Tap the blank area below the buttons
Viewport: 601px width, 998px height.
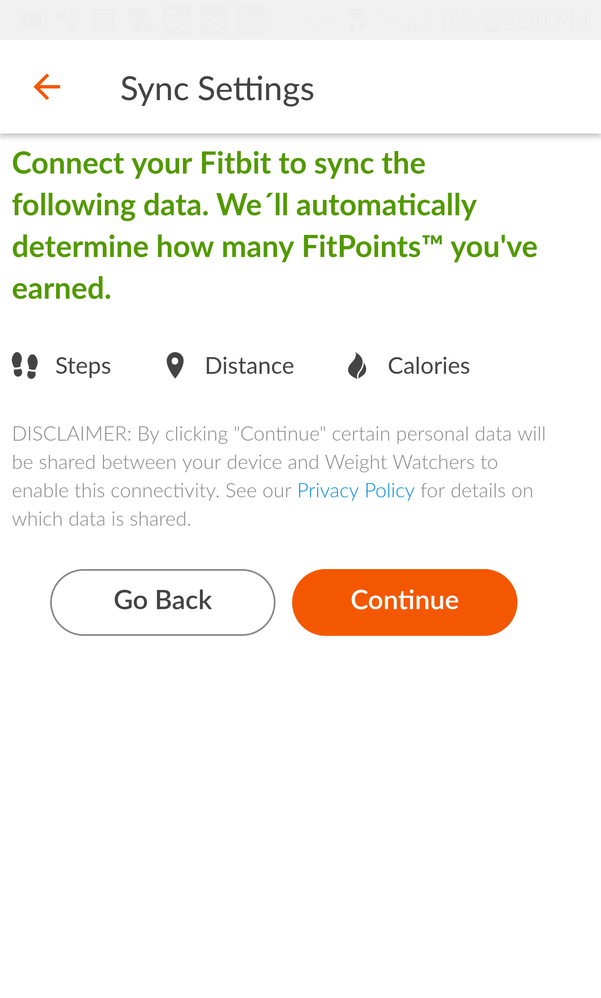pos(300,815)
